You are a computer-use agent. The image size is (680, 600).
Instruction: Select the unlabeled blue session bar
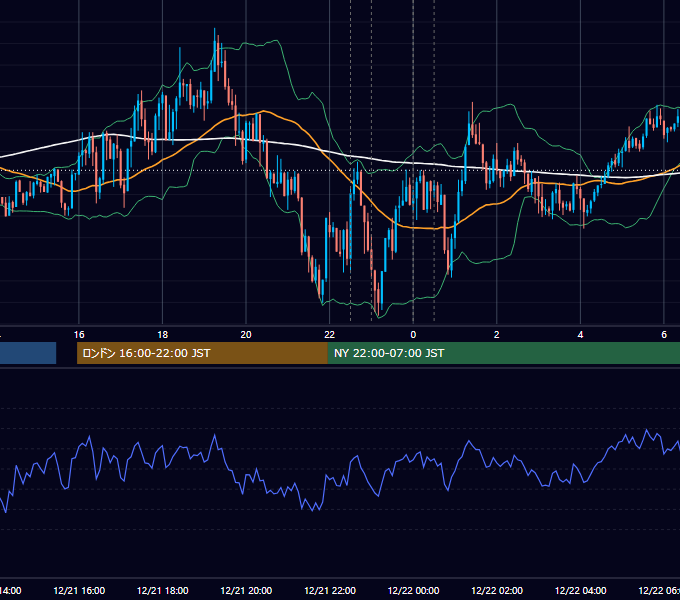coord(28,353)
